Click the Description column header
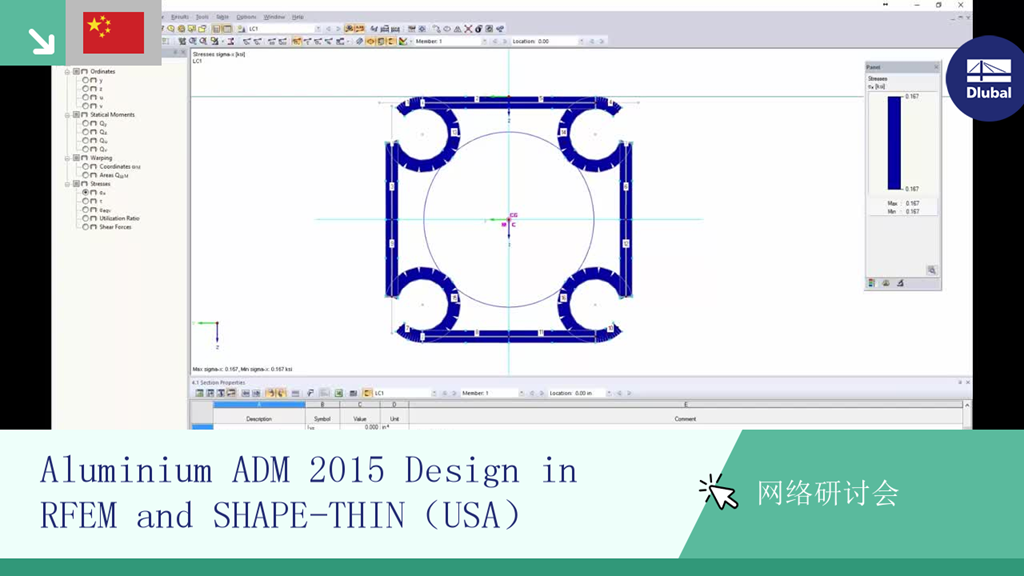The height and width of the screenshot is (576, 1024). (259, 419)
